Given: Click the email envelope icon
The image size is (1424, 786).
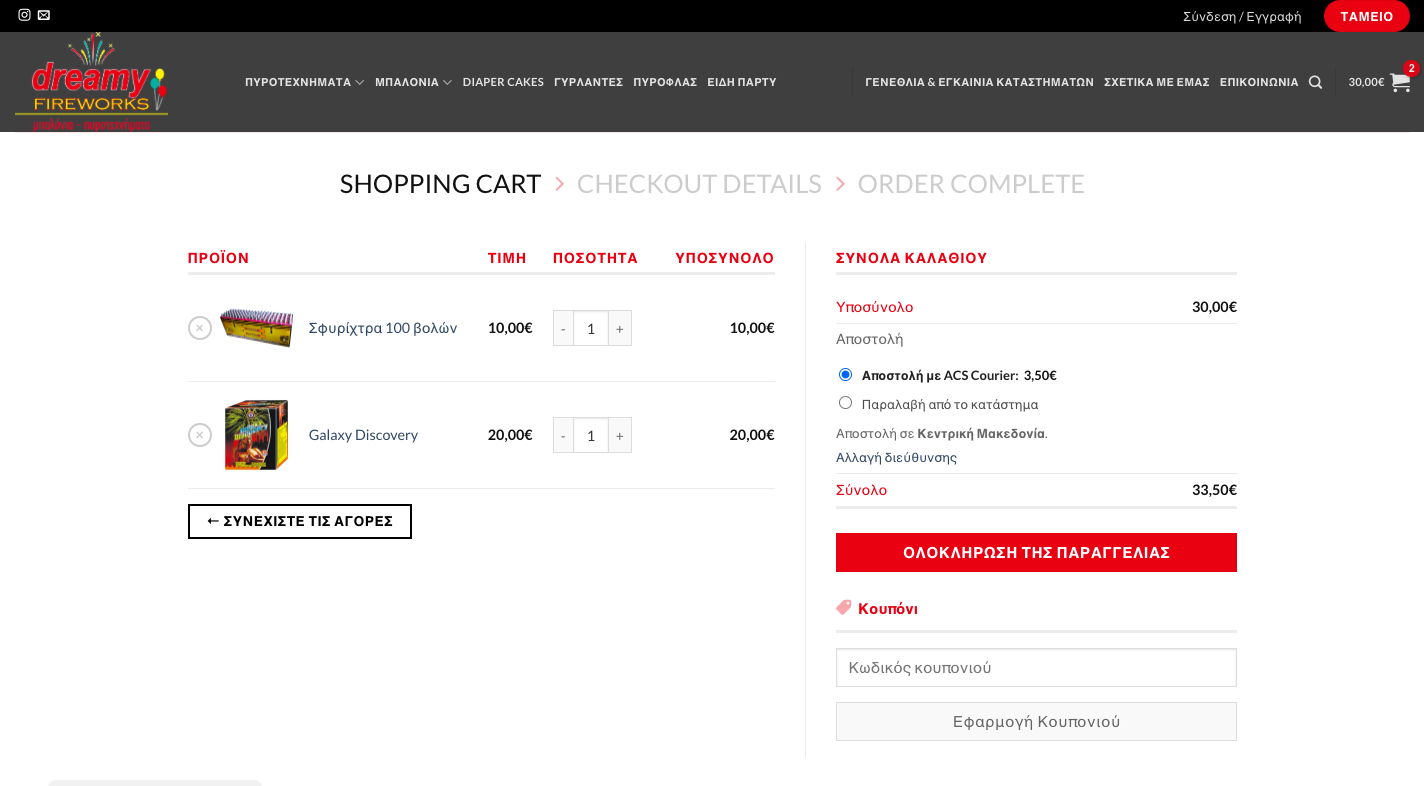Looking at the screenshot, I should pyautogui.click(x=44, y=15).
